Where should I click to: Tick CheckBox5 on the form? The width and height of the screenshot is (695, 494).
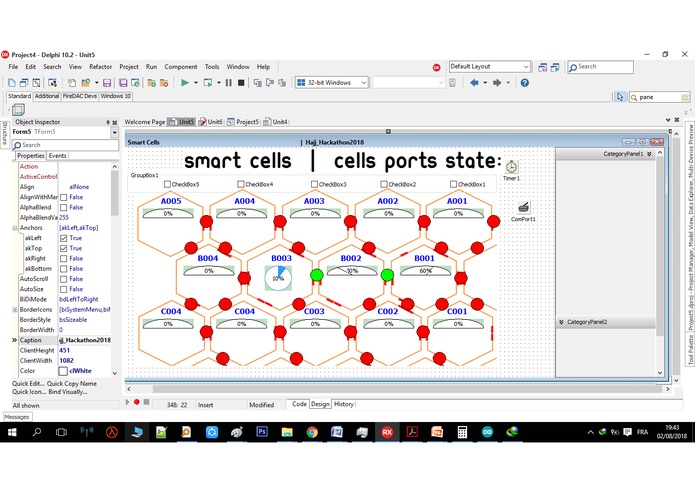tap(167, 184)
